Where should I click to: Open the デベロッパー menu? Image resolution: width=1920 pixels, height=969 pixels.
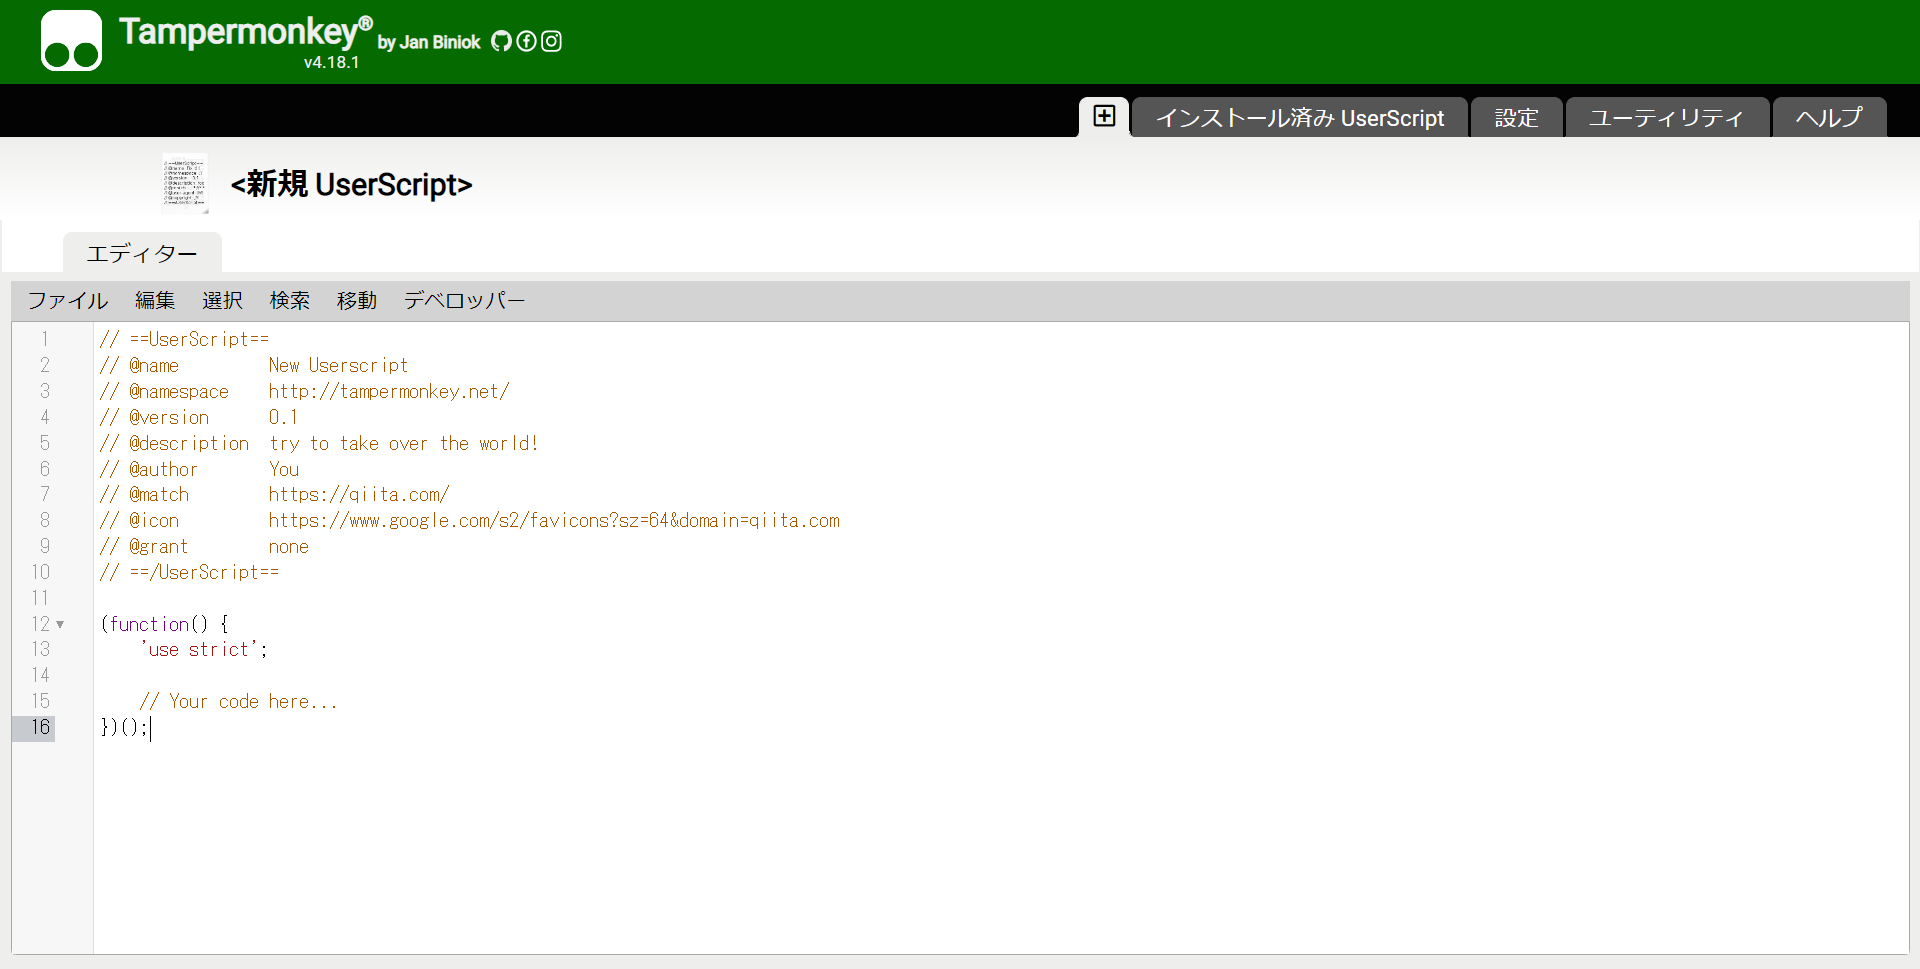(464, 300)
